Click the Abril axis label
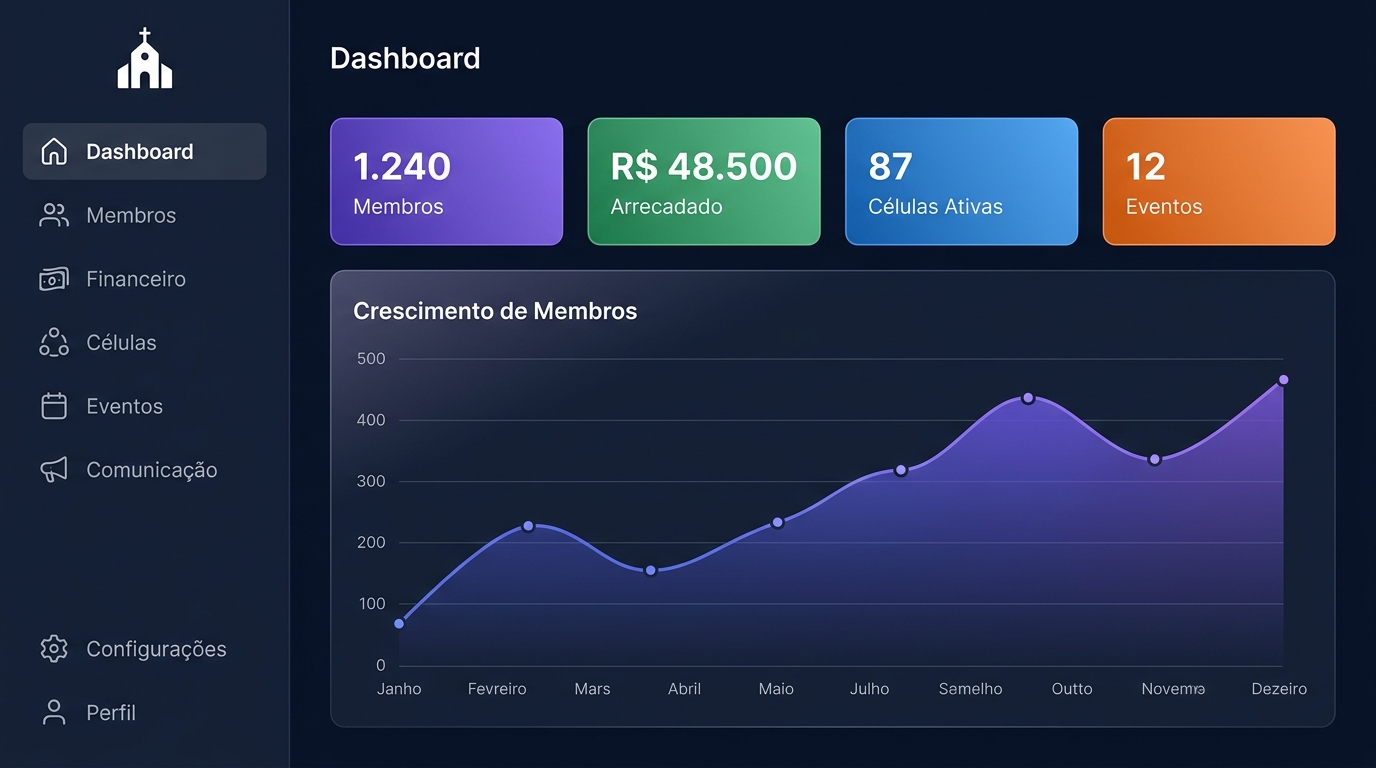 coord(684,689)
